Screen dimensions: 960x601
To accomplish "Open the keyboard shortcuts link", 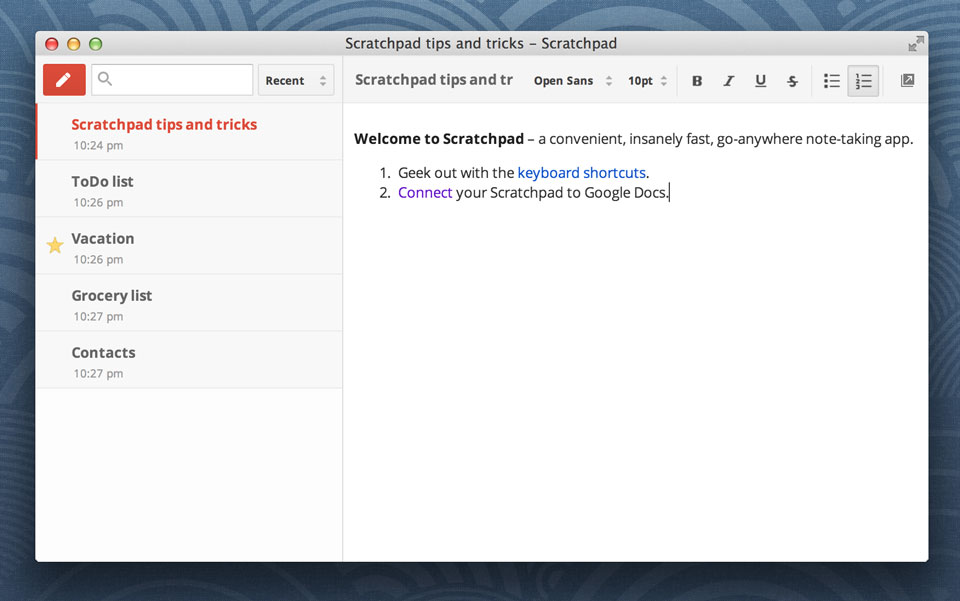I will tap(582, 173).
